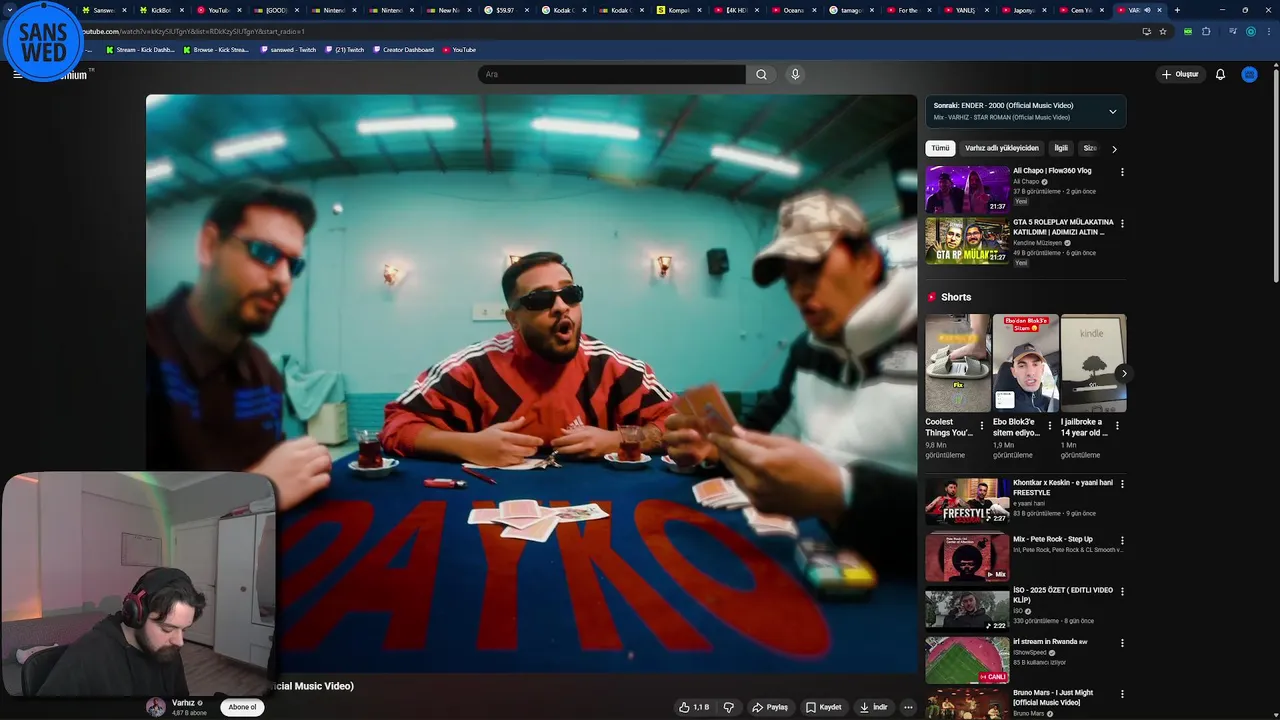Open options for I jailbroke short
The width and height of the screenshot is (1280, 720).
(x=1117, y=426)
